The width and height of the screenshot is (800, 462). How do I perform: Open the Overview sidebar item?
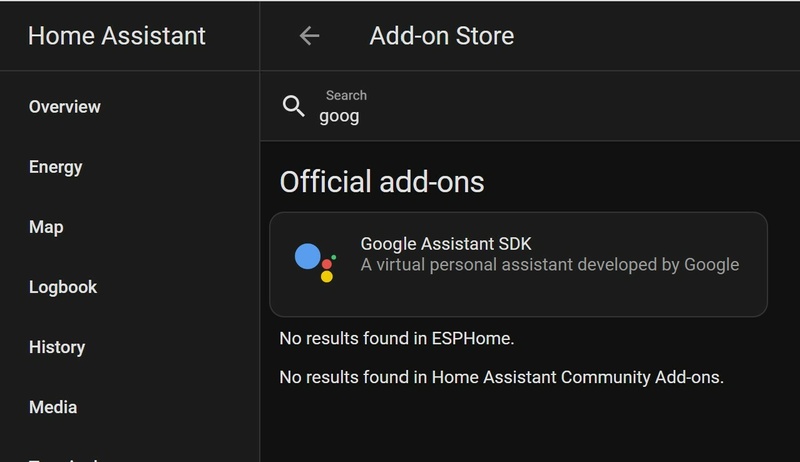65,107
